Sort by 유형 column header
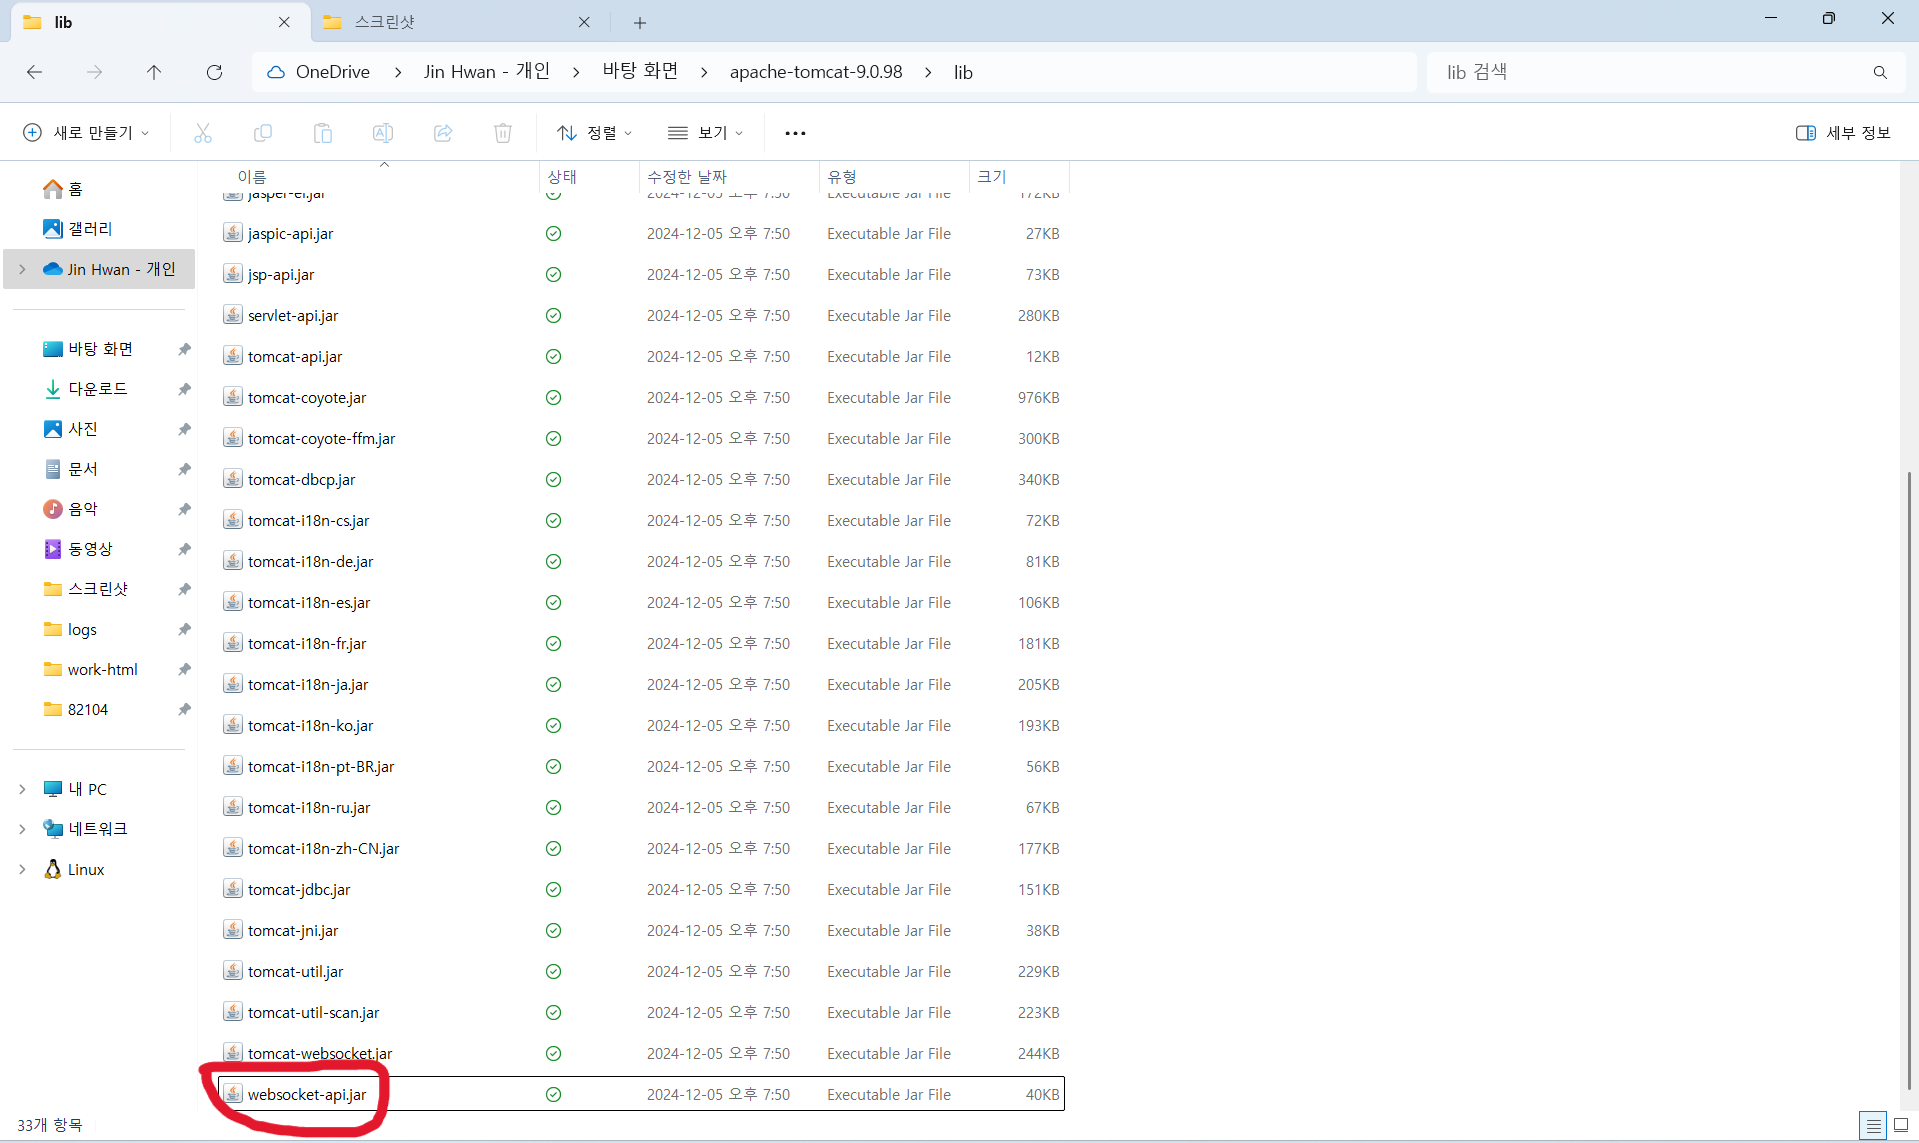Viewport: 1919px width, 1143px height. (842, 176)
